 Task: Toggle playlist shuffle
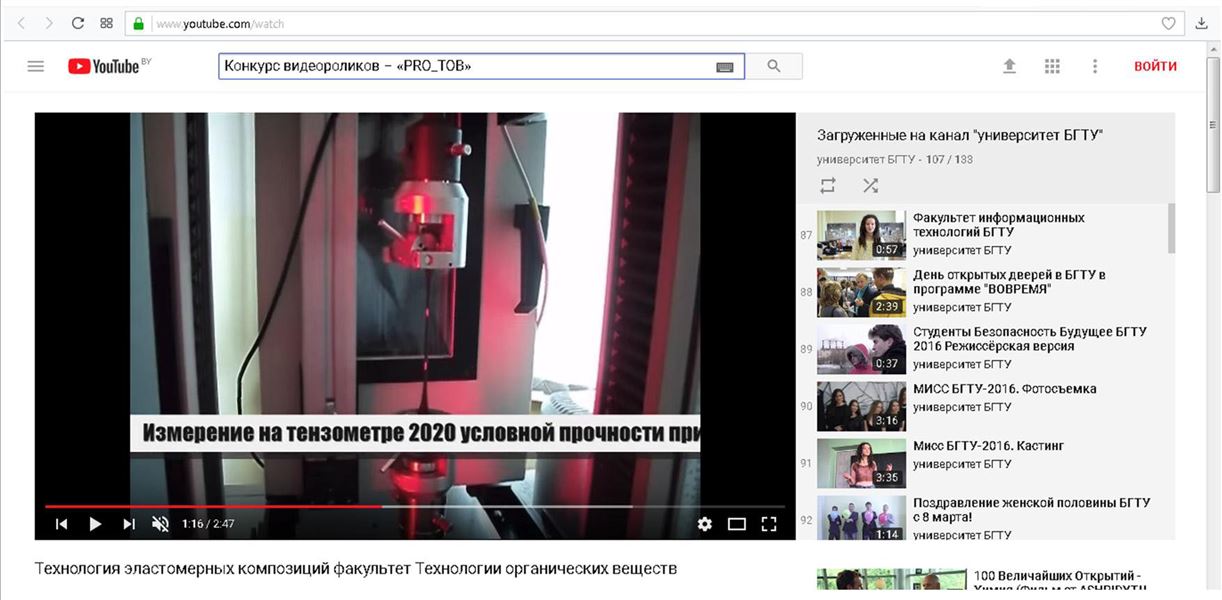point(870,185)
